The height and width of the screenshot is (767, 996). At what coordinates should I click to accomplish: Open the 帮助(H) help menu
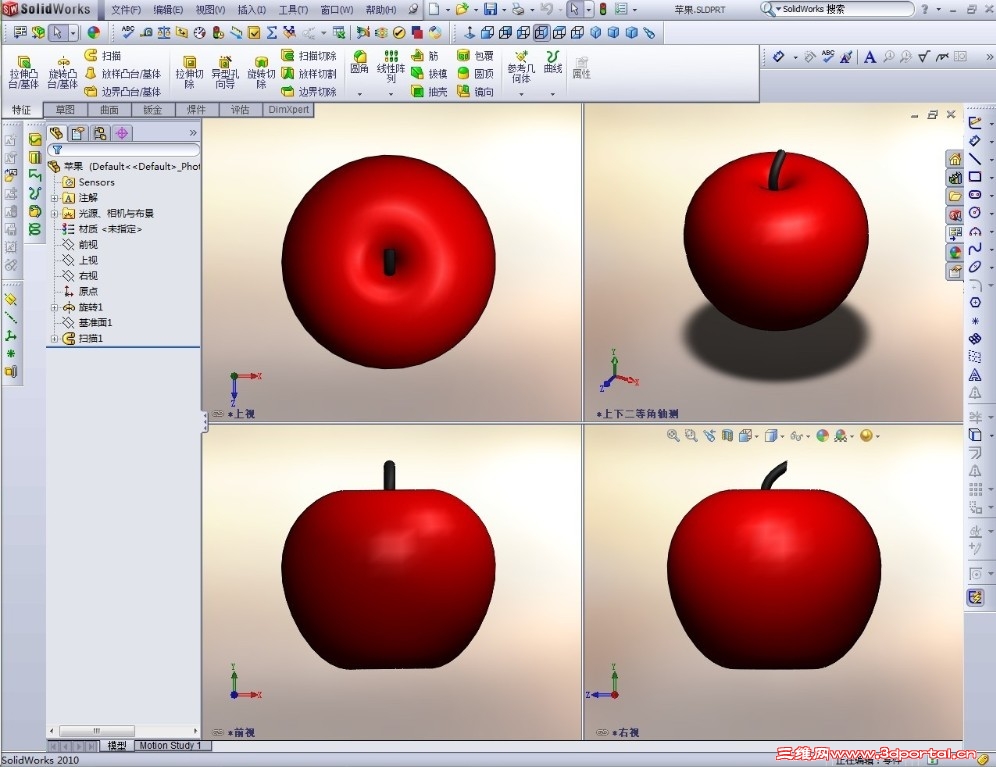[x=380, y=10]
